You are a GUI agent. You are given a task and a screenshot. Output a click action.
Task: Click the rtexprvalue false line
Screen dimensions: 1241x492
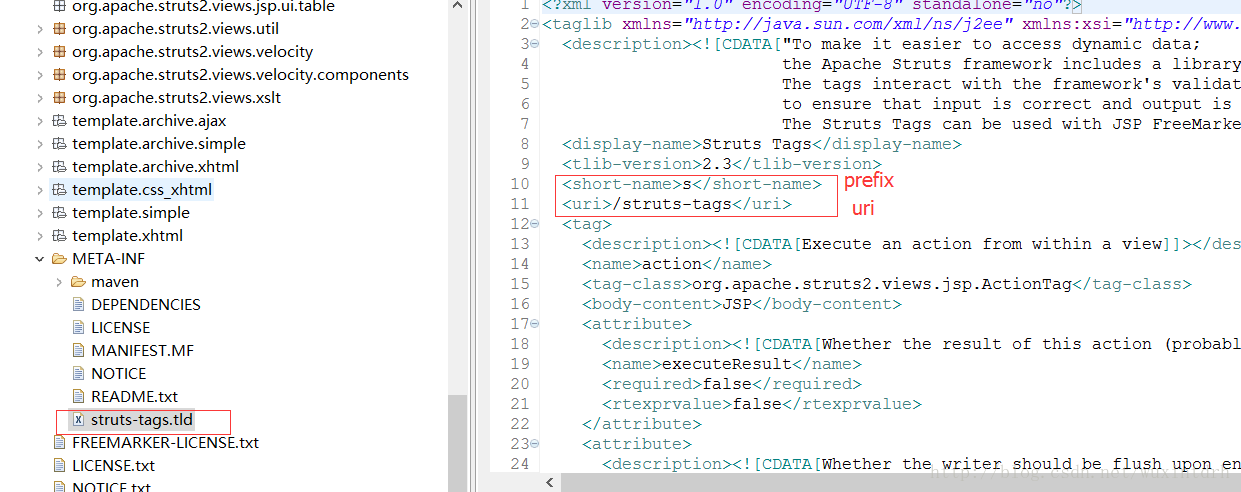761,404
